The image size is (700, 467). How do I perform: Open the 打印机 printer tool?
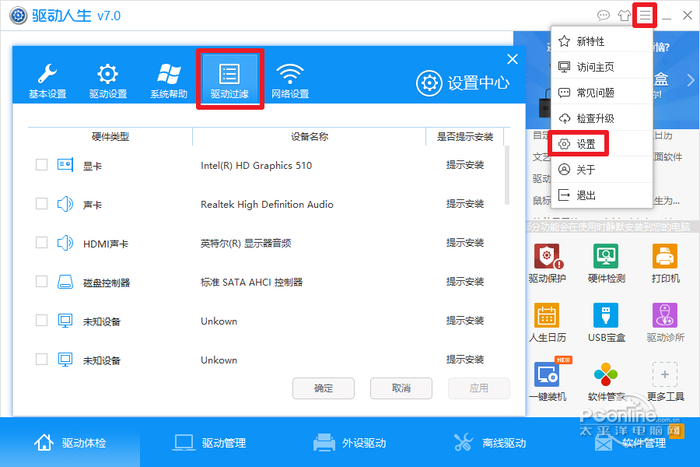[x=665, y=263]
